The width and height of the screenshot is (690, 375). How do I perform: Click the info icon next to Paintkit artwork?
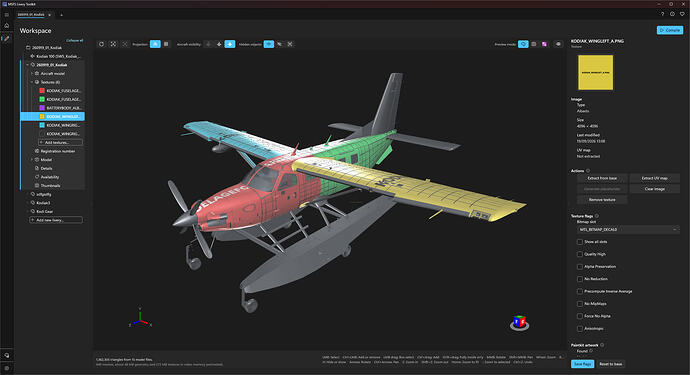[x=602, y=345]
